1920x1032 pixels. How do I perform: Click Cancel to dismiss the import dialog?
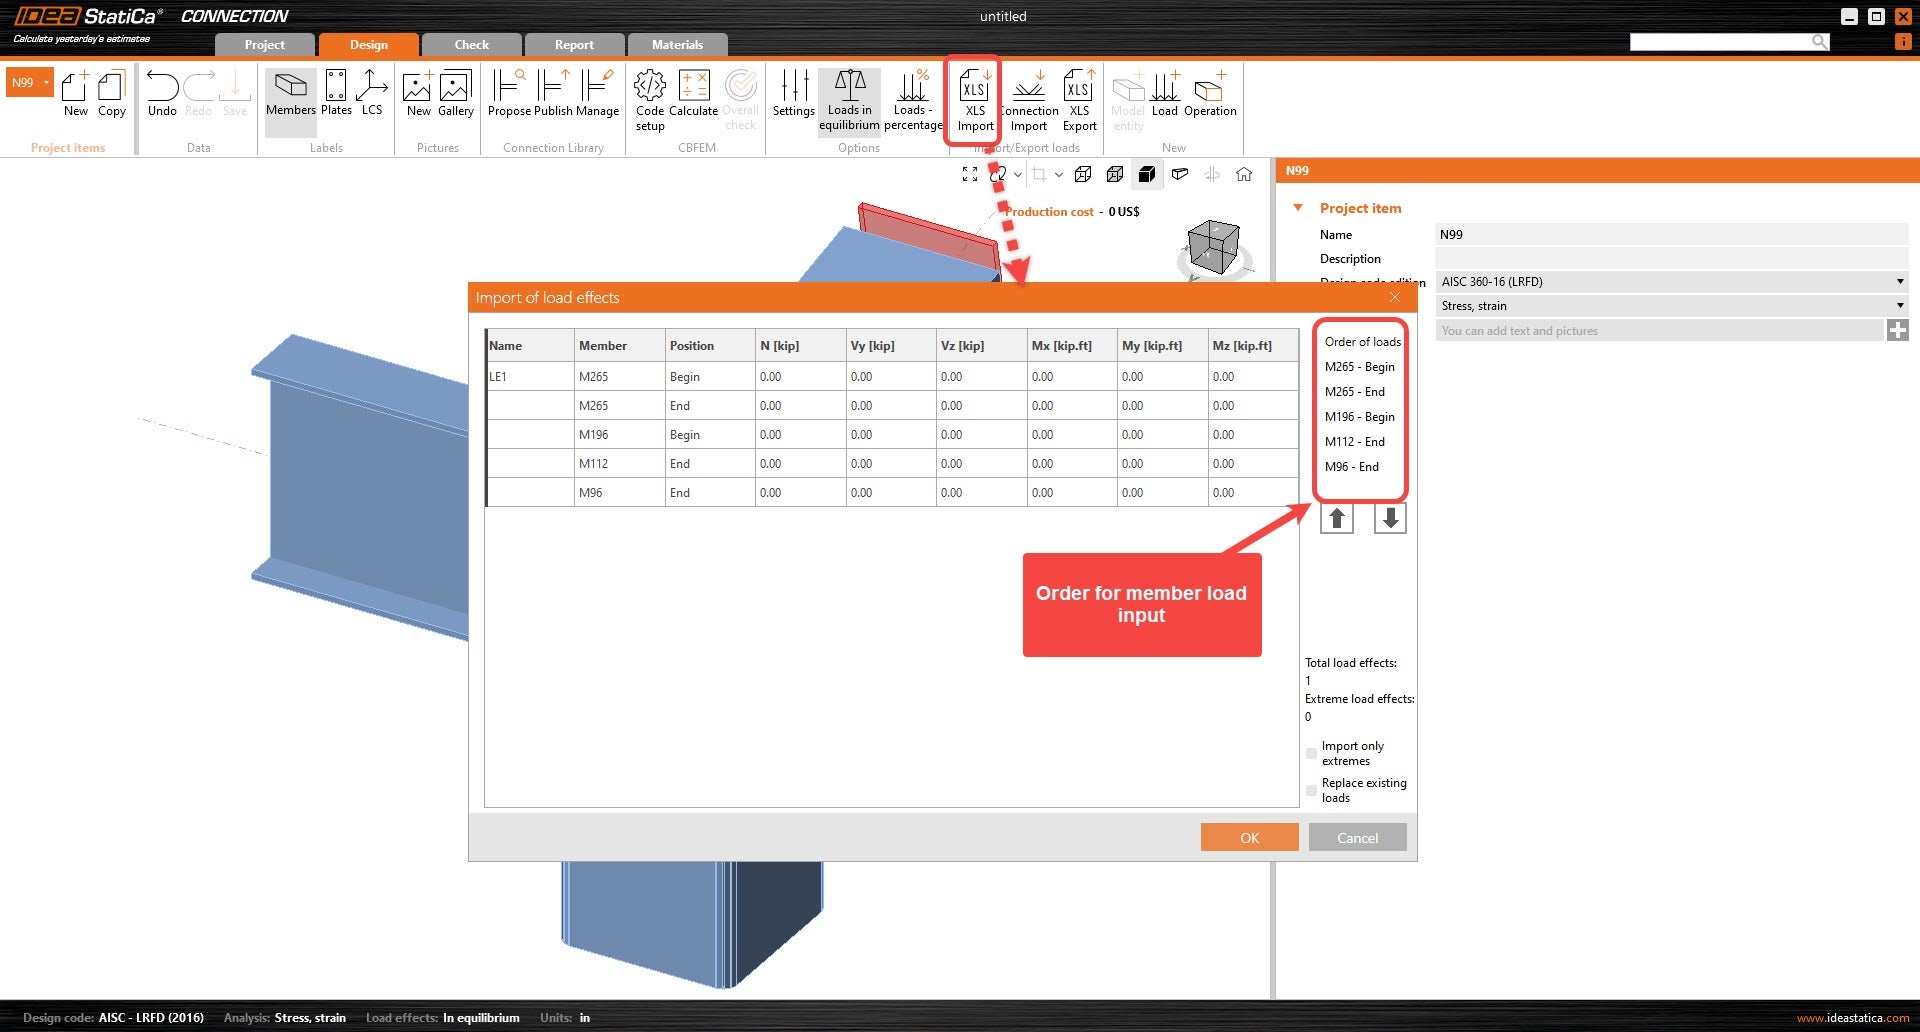tap(1357, 837)
